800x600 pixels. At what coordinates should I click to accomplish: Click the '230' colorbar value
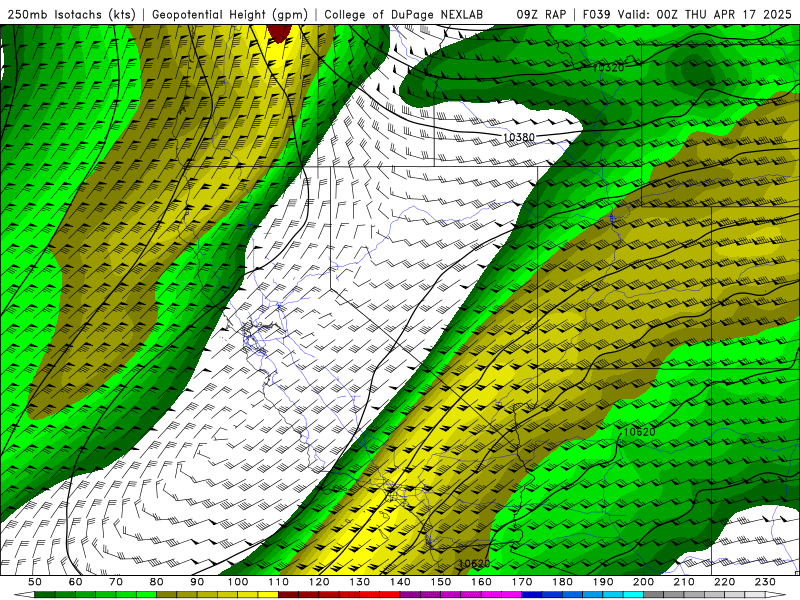(765, 582)
